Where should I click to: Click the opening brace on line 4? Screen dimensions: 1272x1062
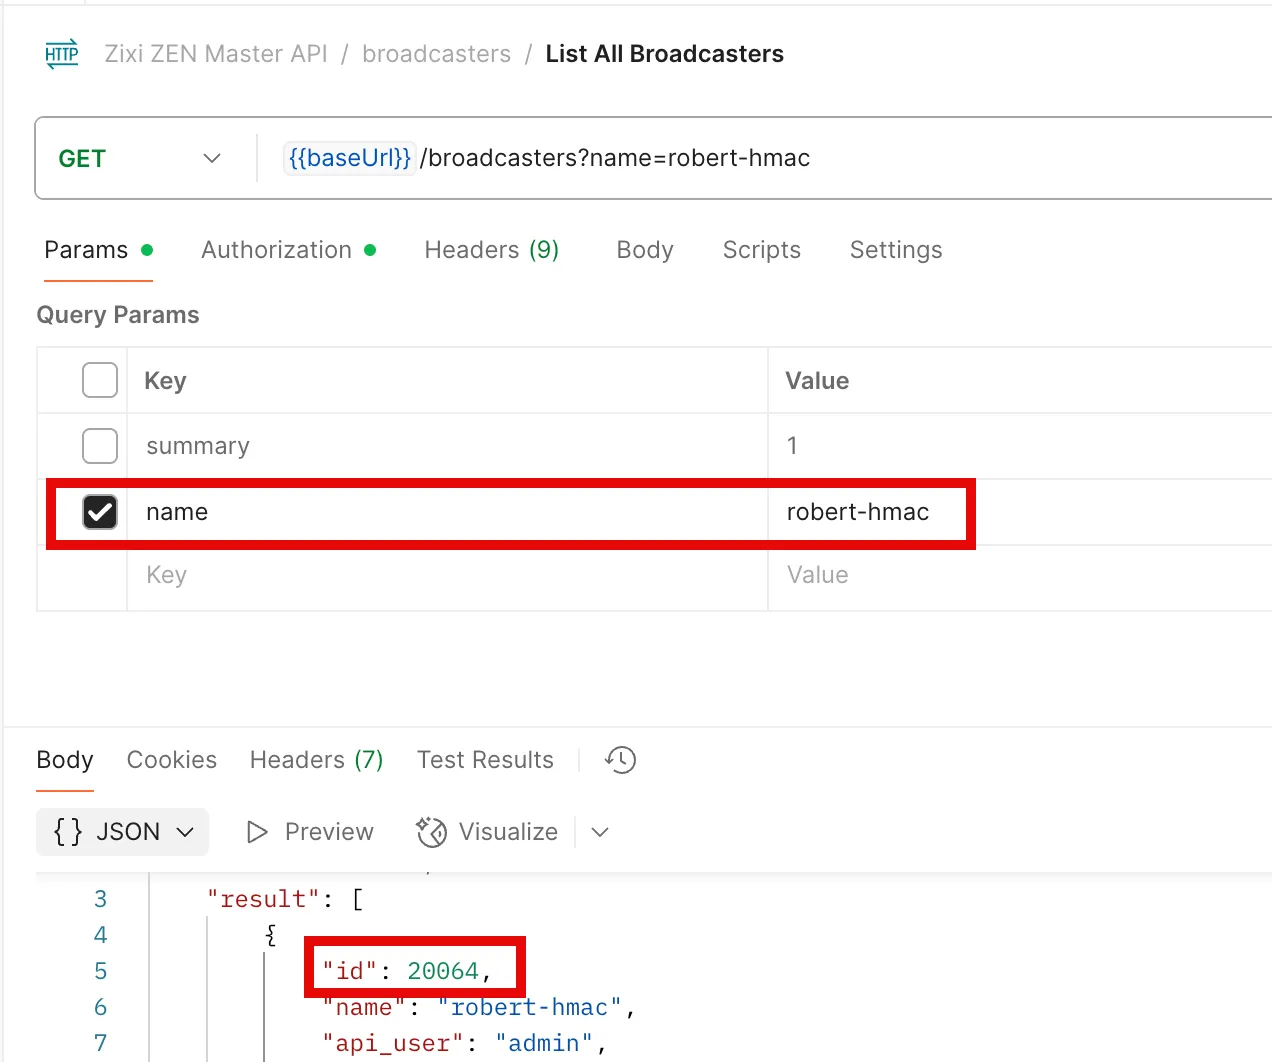(270, 935)
